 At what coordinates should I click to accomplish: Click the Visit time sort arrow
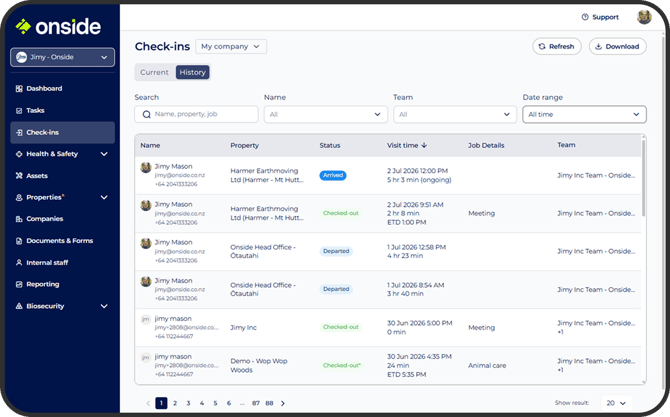coord(424,145)
